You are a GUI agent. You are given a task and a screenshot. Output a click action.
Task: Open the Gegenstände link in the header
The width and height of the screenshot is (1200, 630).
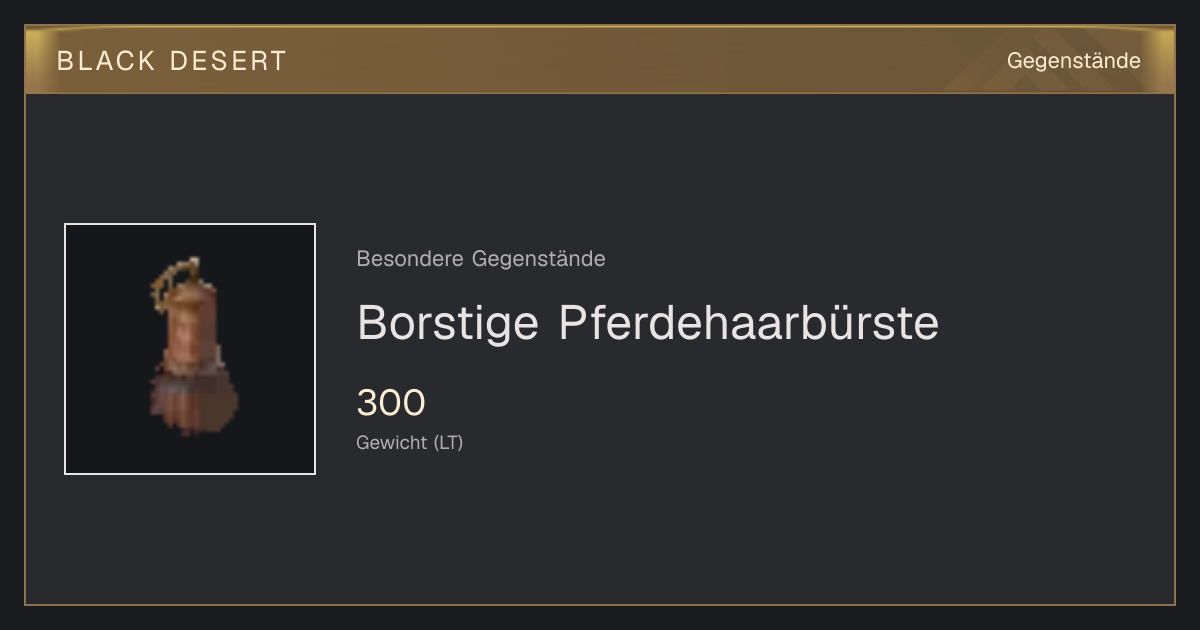tap(1073, 61)
